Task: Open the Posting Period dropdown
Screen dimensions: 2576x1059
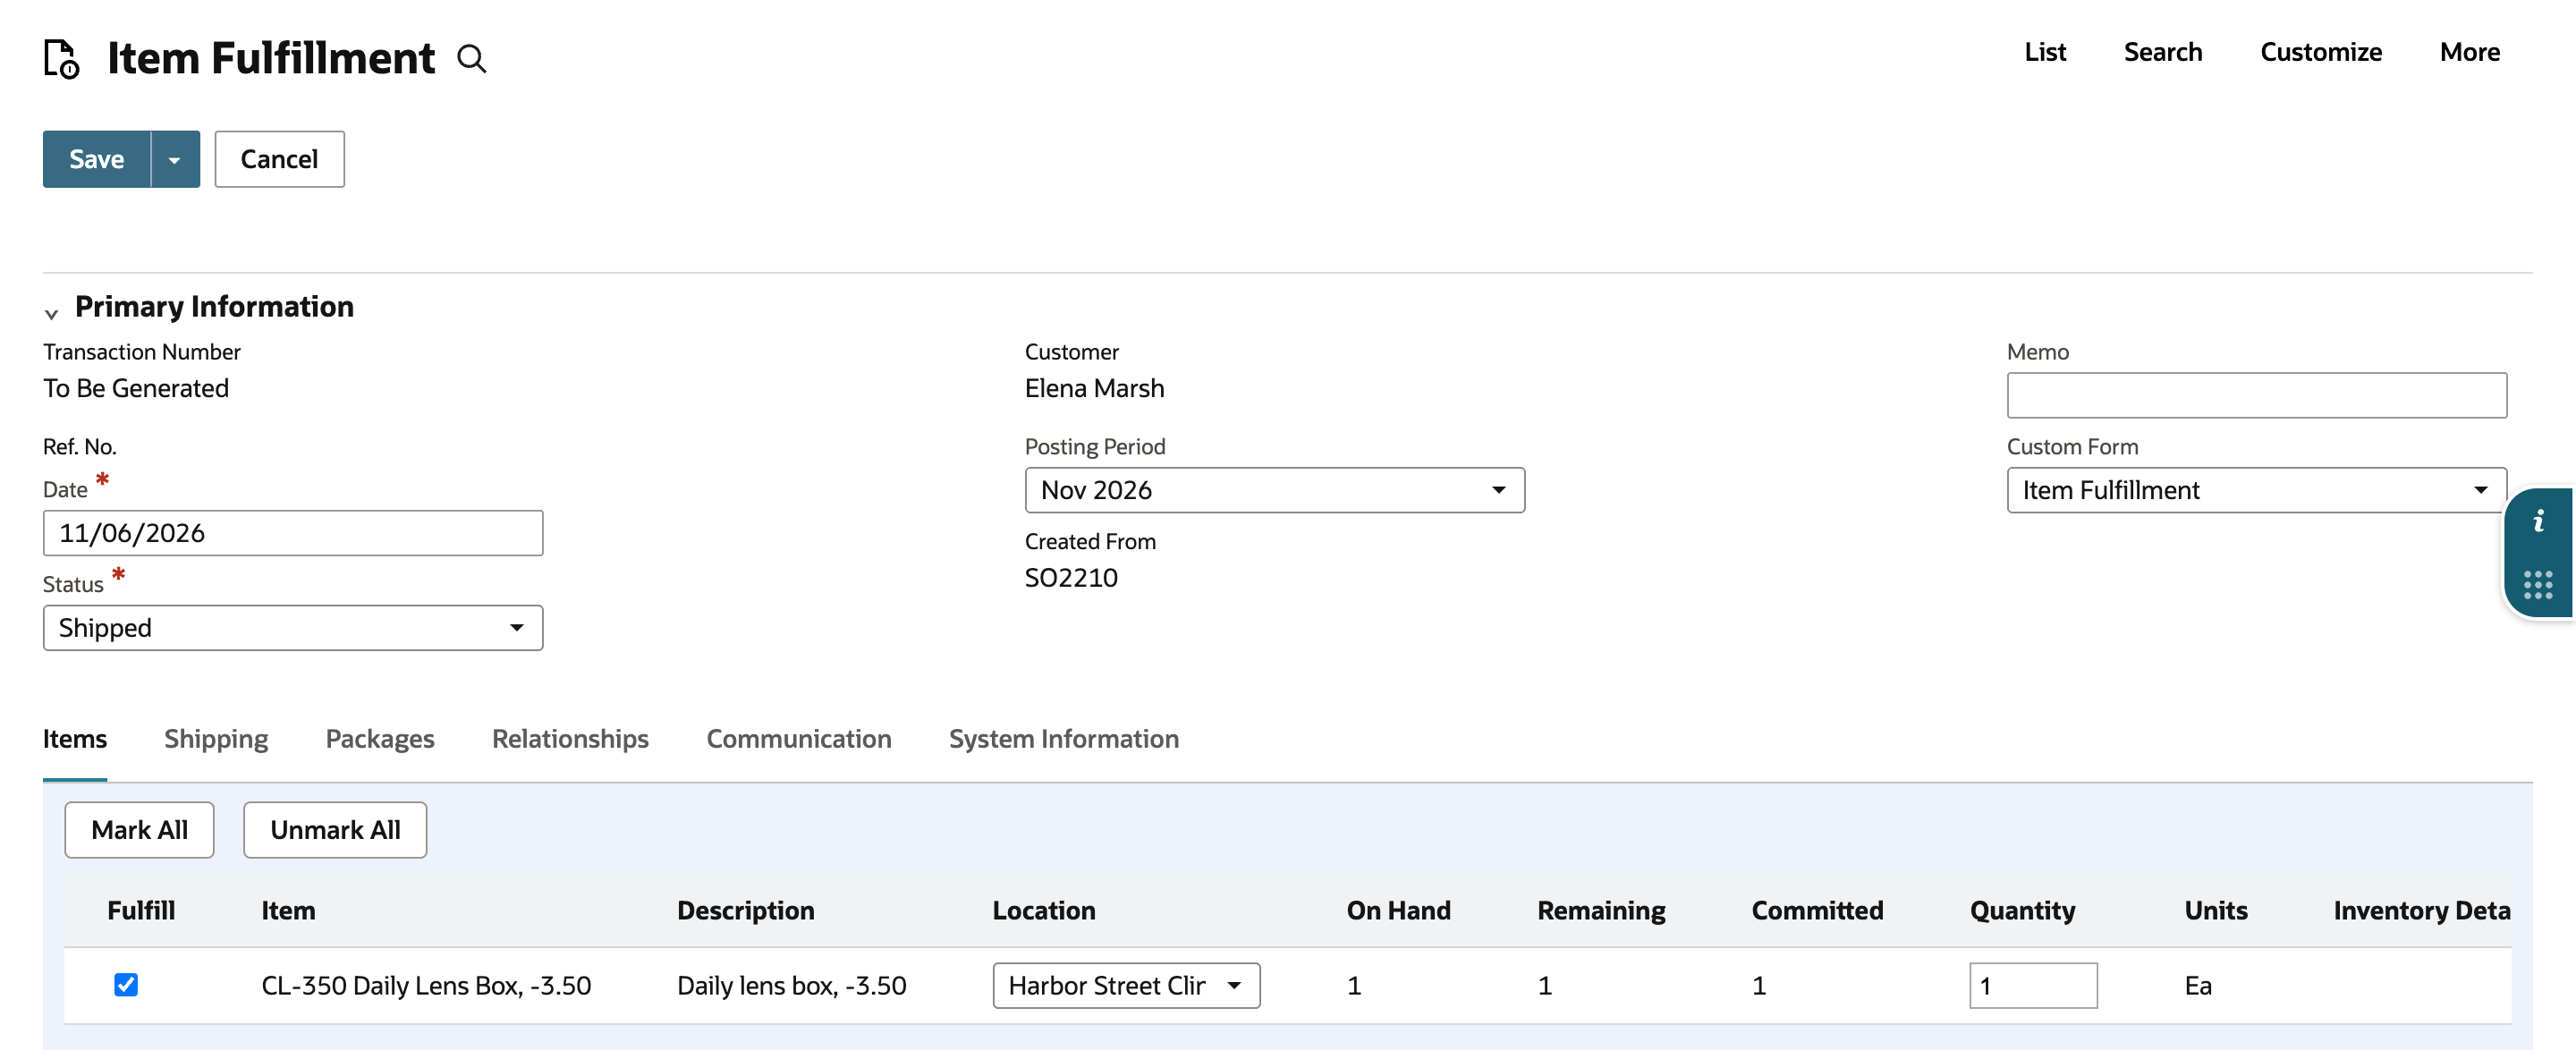Action: pyautogui.click(x=1274, y=490)
